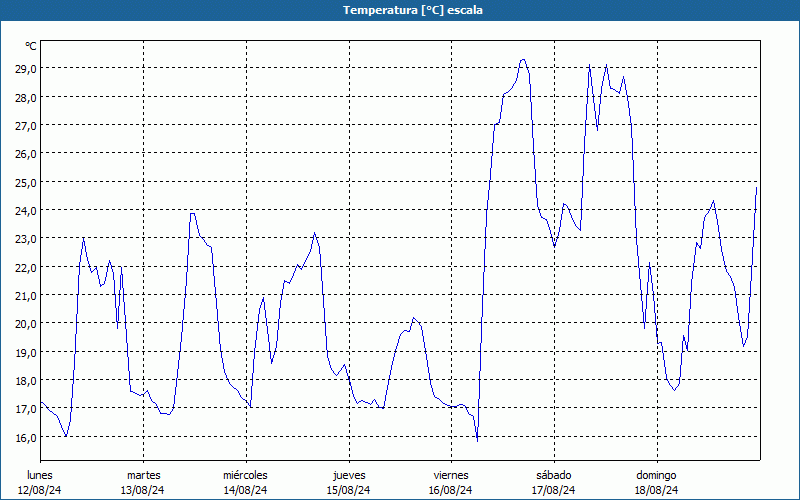Click the 18,0 temperature axis label
800x500 pixels.
(26, 381)
